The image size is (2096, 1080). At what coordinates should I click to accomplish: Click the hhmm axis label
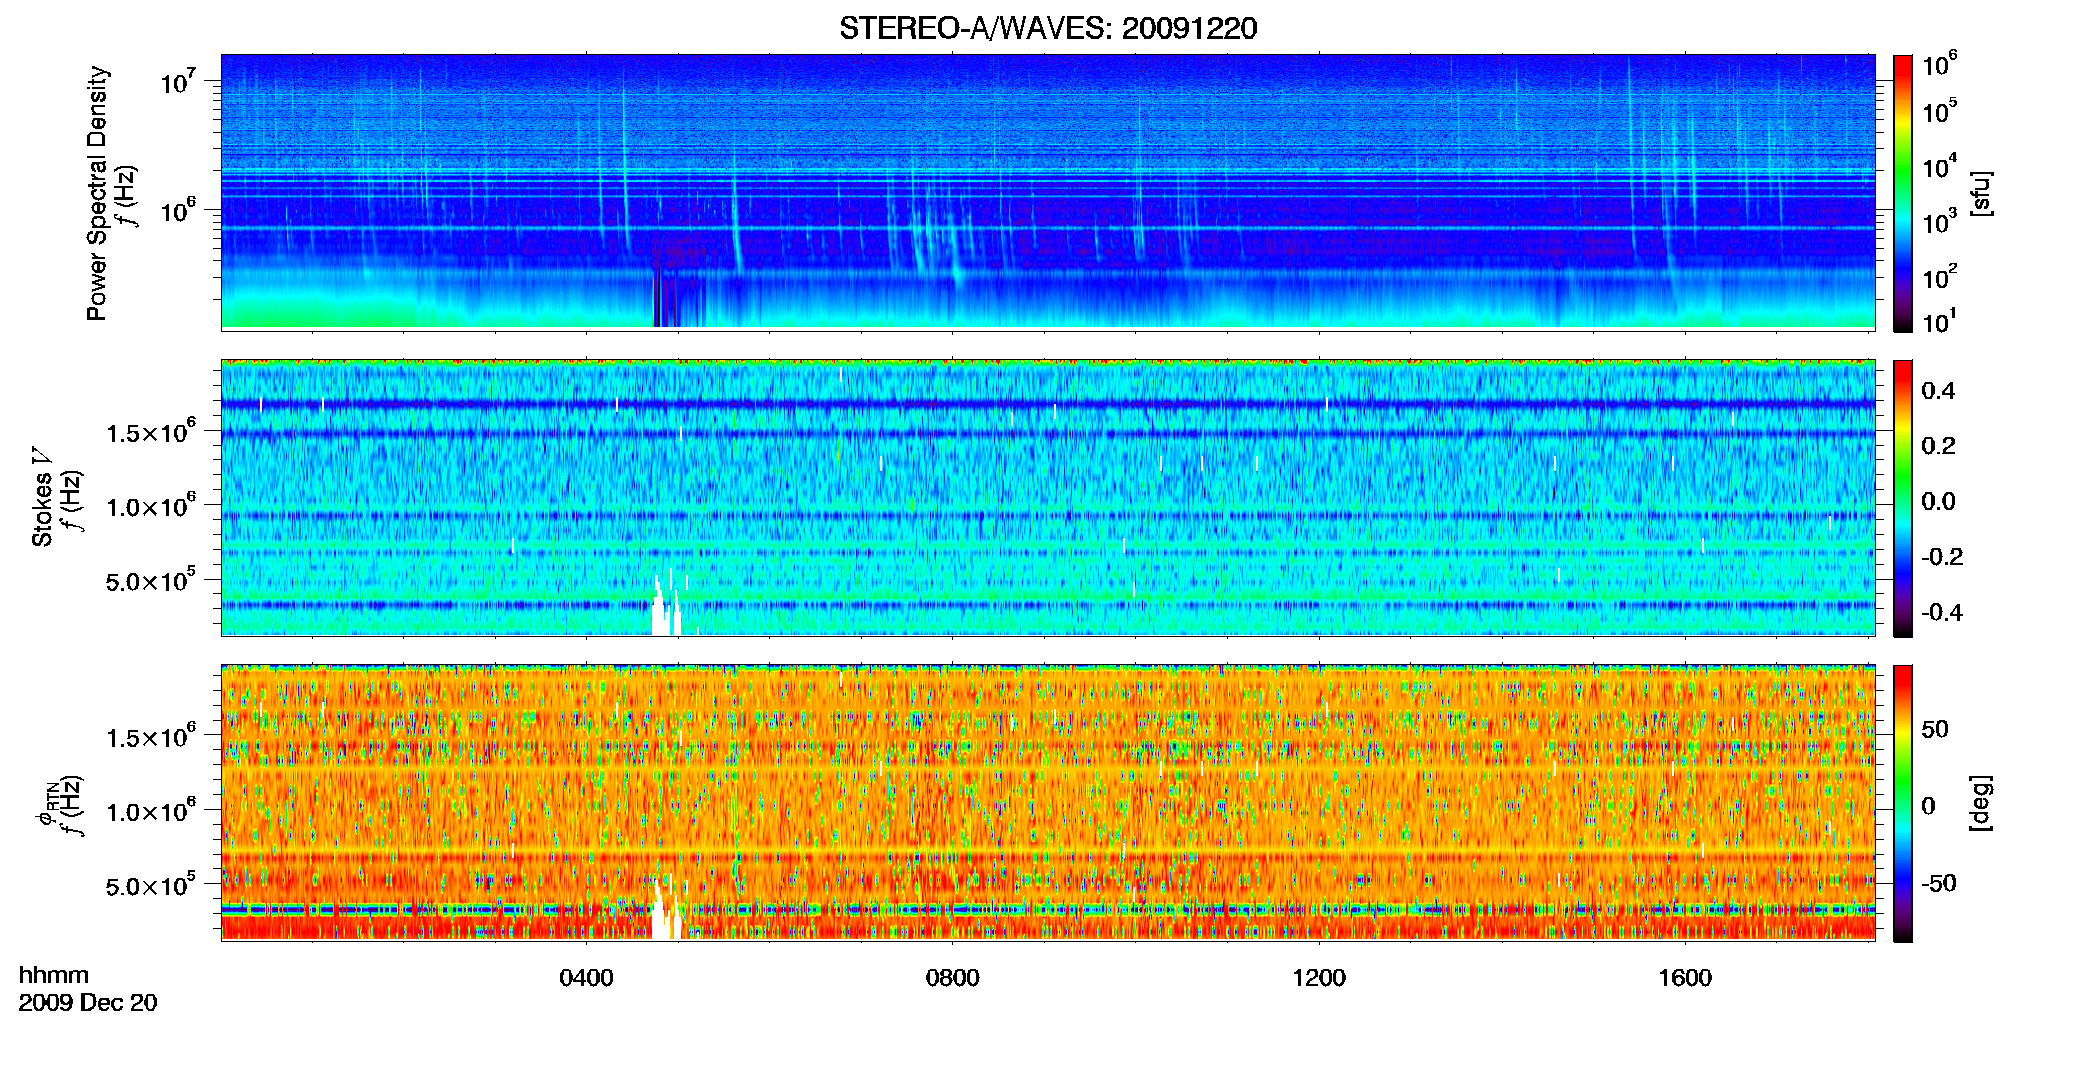click(54, 975)
